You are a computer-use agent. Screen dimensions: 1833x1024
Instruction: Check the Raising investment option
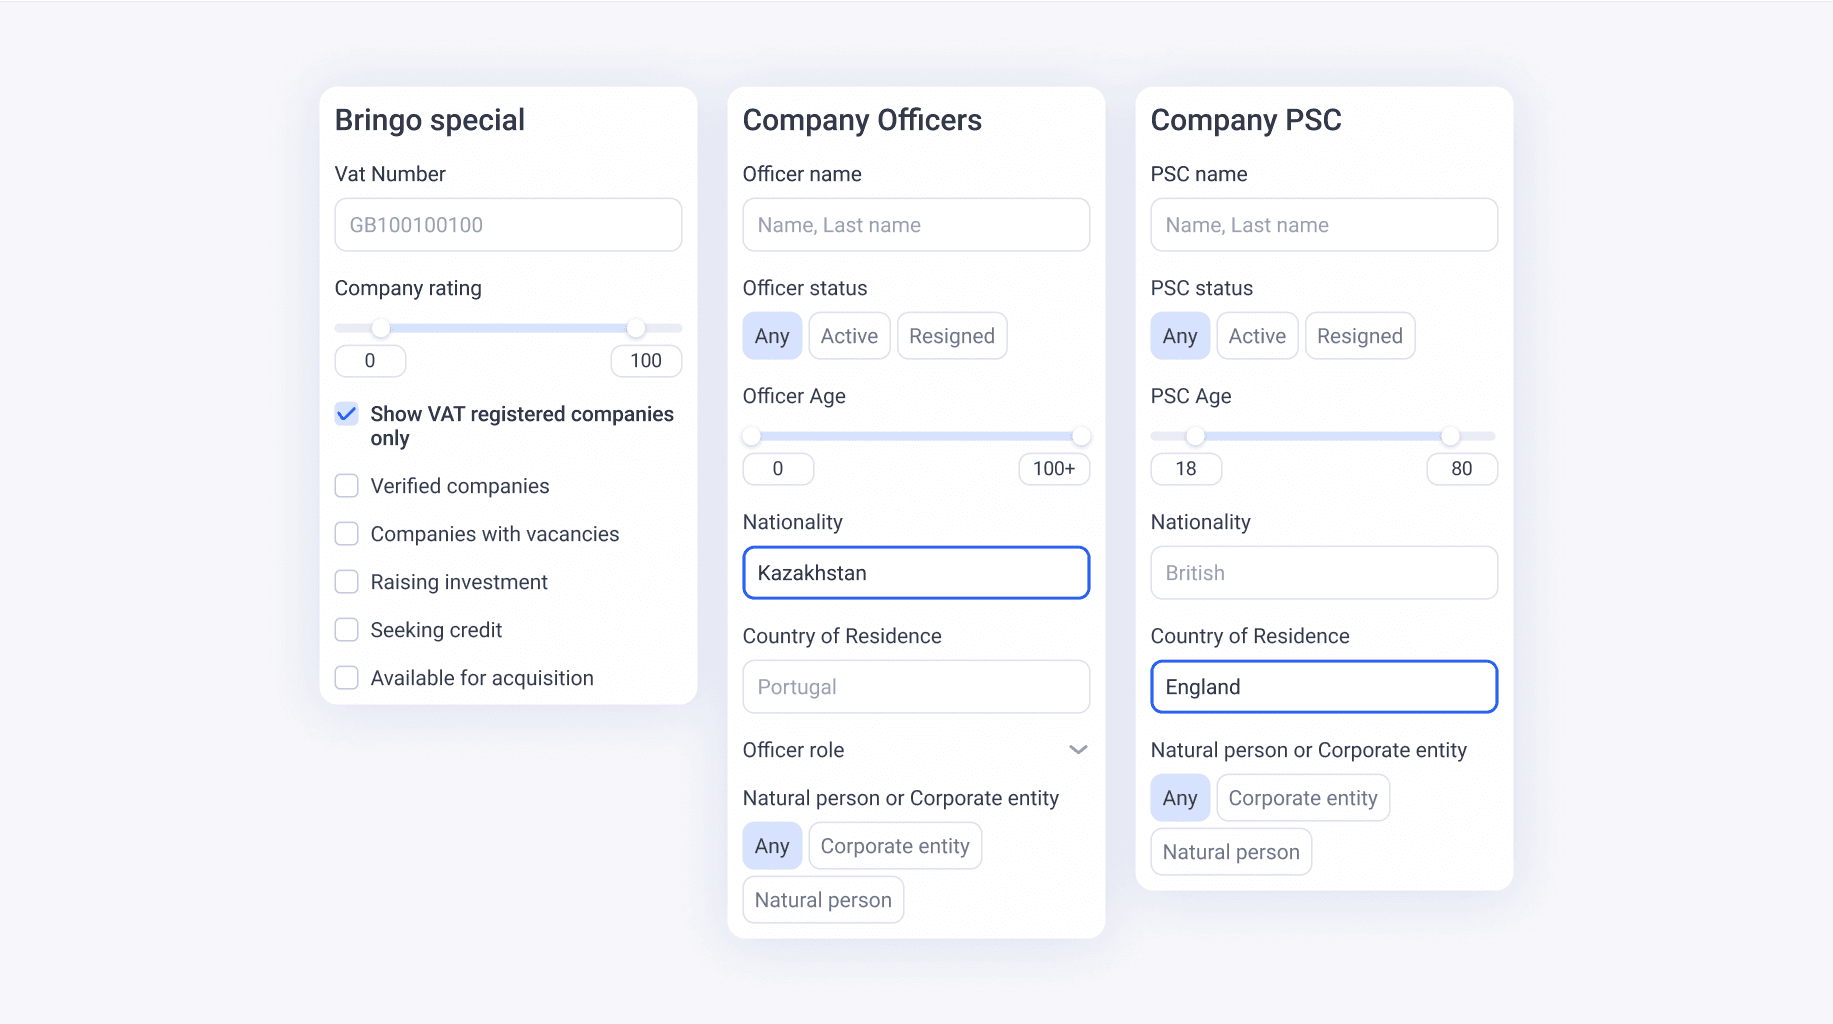click(x=347, y=582)
